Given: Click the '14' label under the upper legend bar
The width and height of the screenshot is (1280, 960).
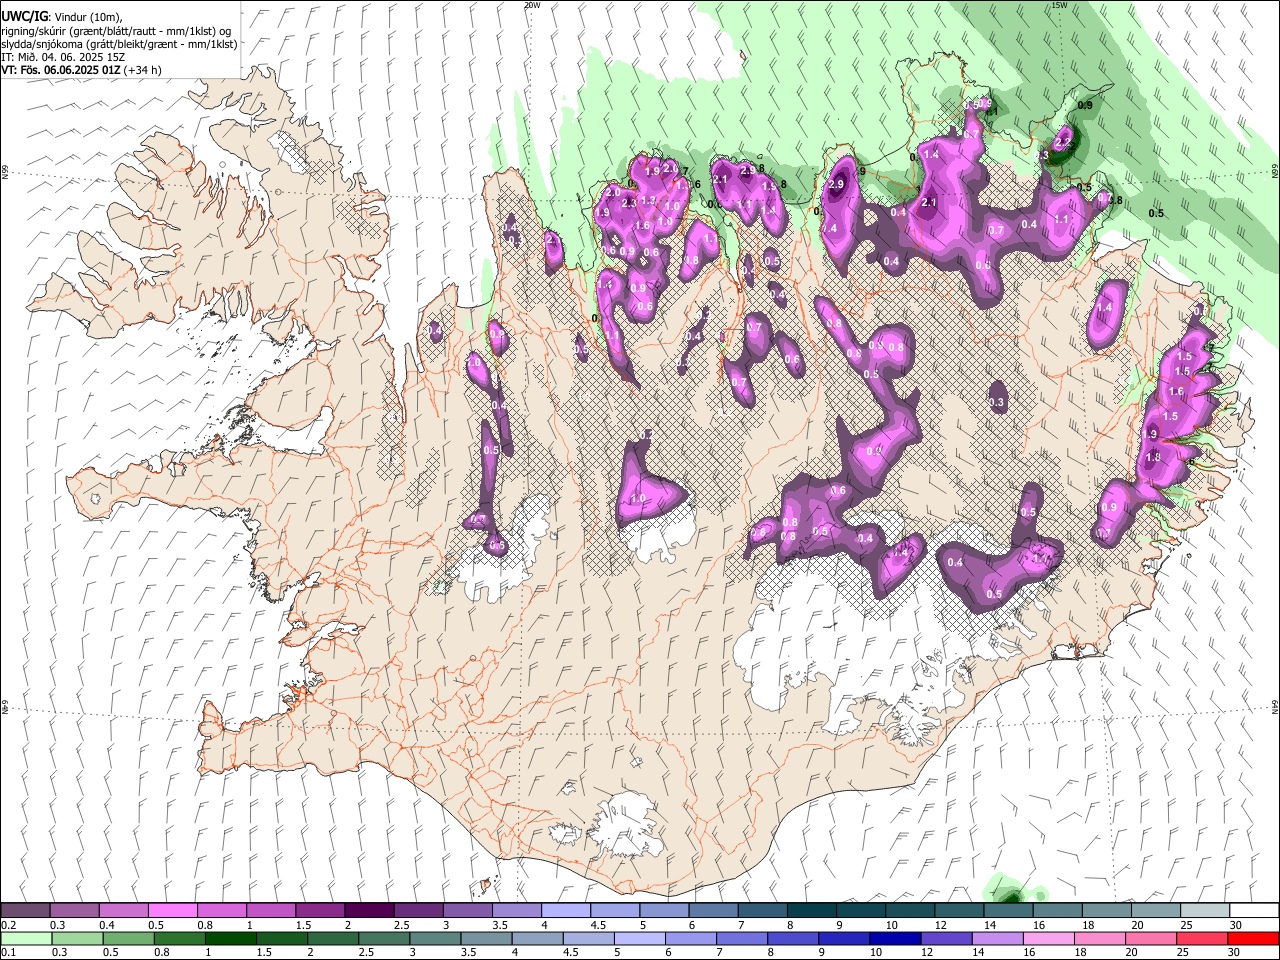Looking at the screenshot, I should pos(989,925).
